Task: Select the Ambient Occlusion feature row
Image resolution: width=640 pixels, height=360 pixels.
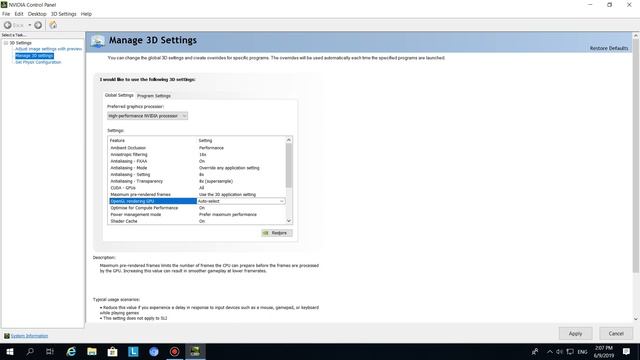Action: tap(197, 148)
